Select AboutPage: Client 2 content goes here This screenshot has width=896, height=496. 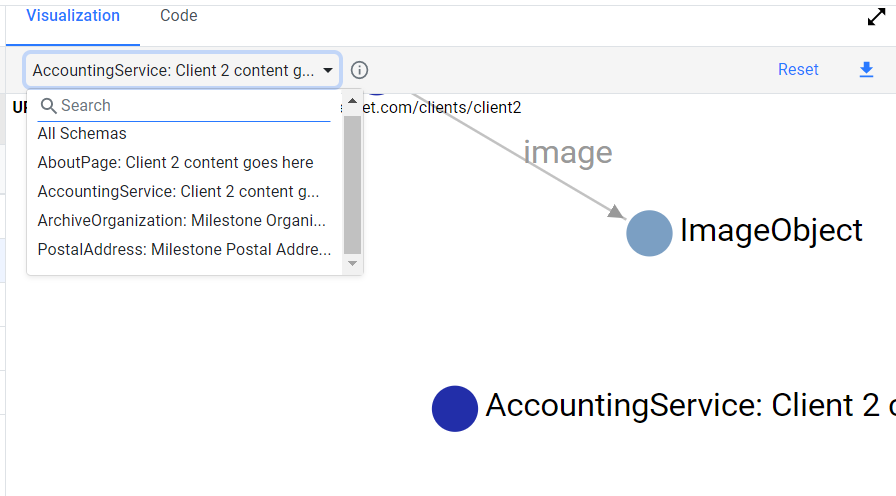pos(175,163)
